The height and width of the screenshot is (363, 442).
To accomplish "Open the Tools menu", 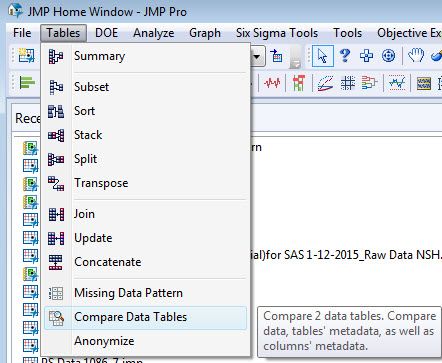I will click(x=348, y=33).
